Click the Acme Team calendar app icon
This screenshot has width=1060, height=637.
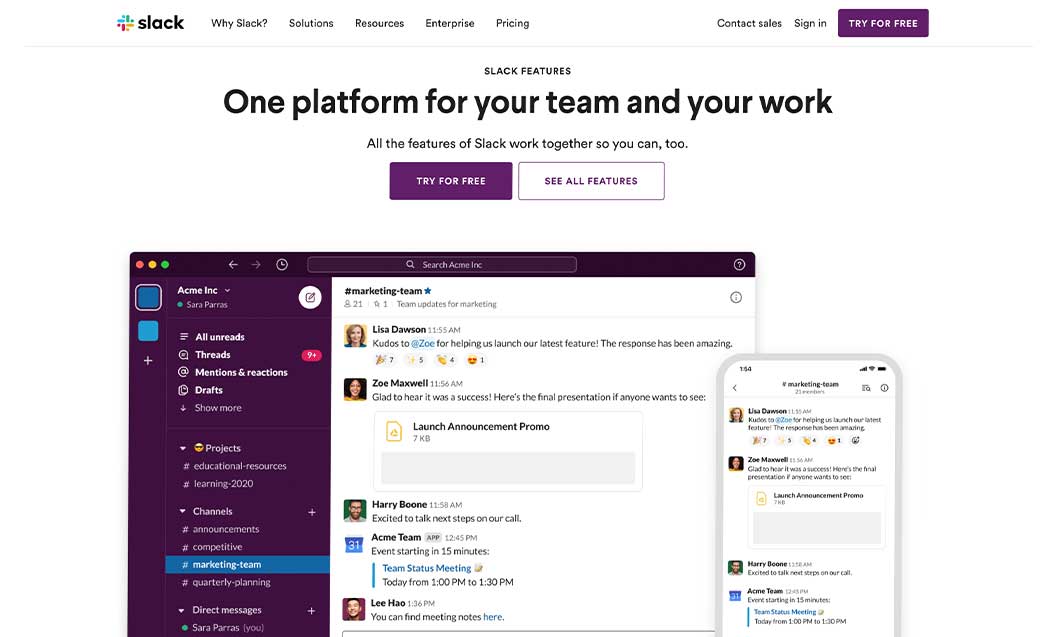click(x=354, y=544)
